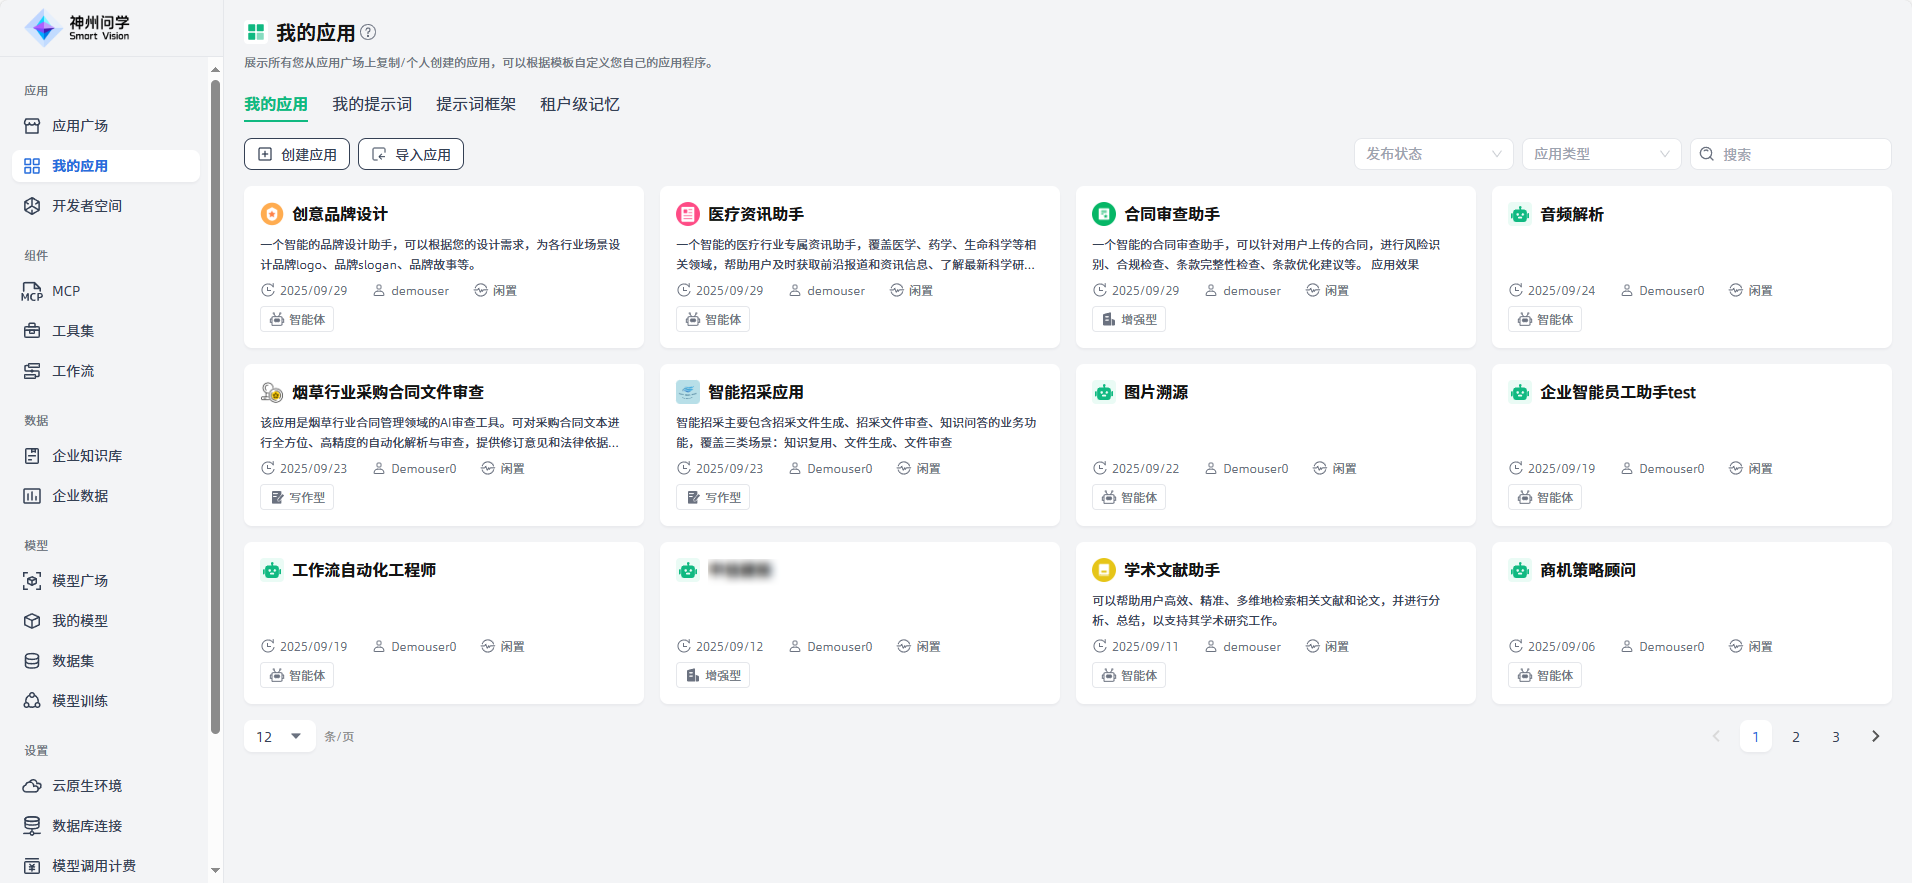Image resolution: width=1912 pixels, height=883 pixels.
Task: Go to page 2 in pagination
Action: (x=1796, y=737)
